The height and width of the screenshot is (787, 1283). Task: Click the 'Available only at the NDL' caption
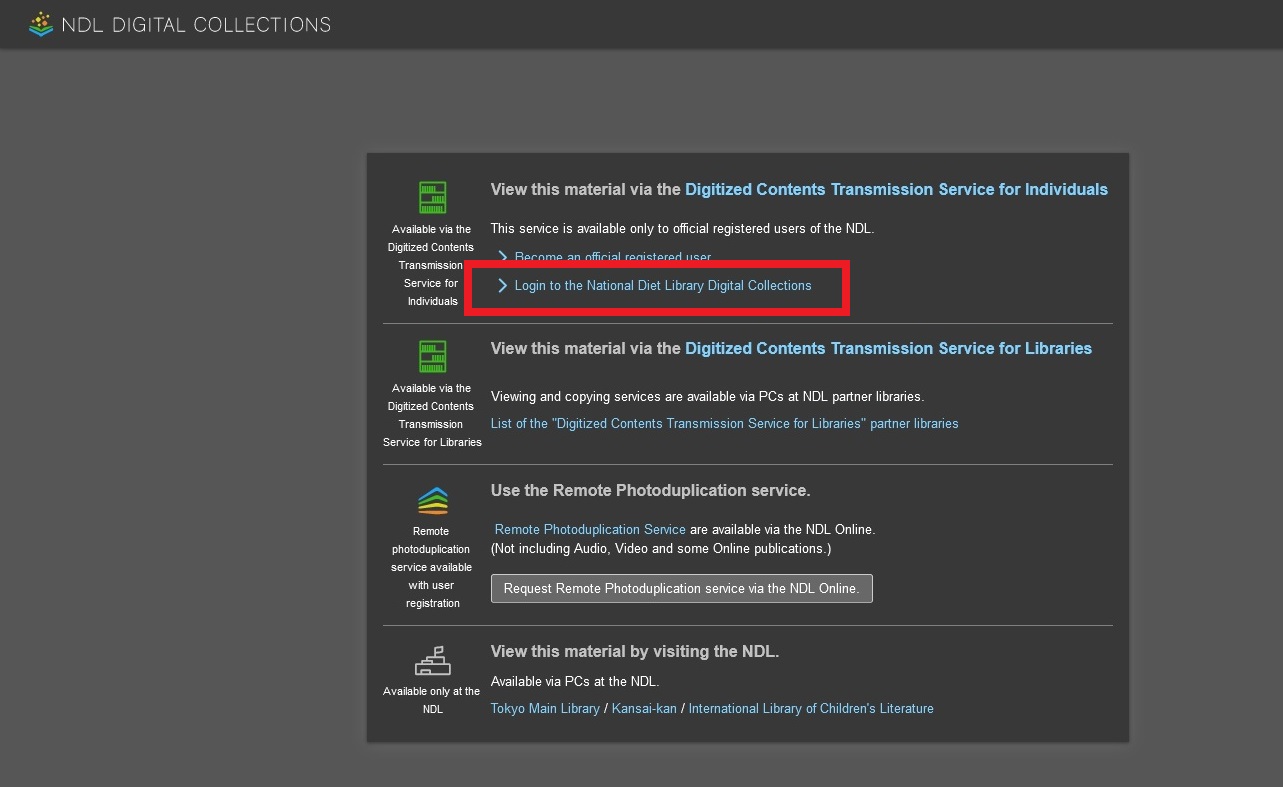432,700
